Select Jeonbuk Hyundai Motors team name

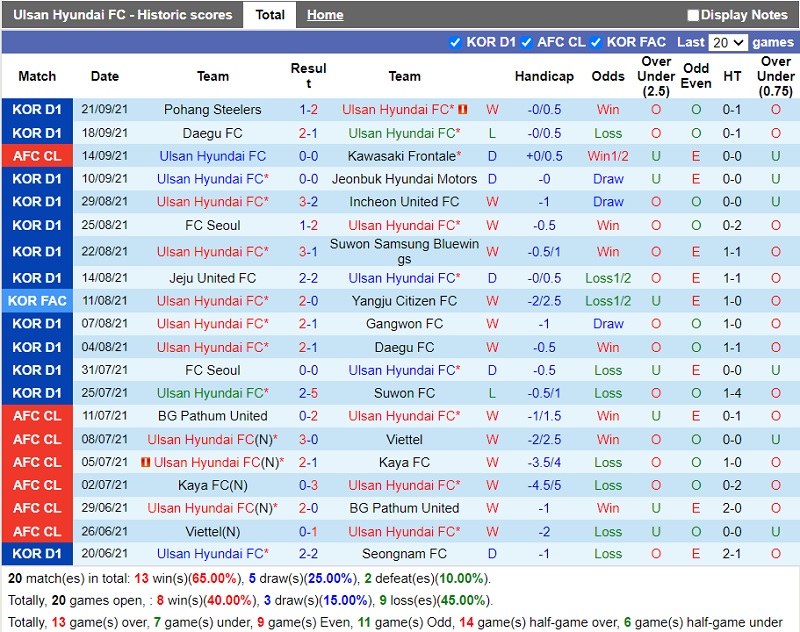pyautogui.click(x=404, y=179)
